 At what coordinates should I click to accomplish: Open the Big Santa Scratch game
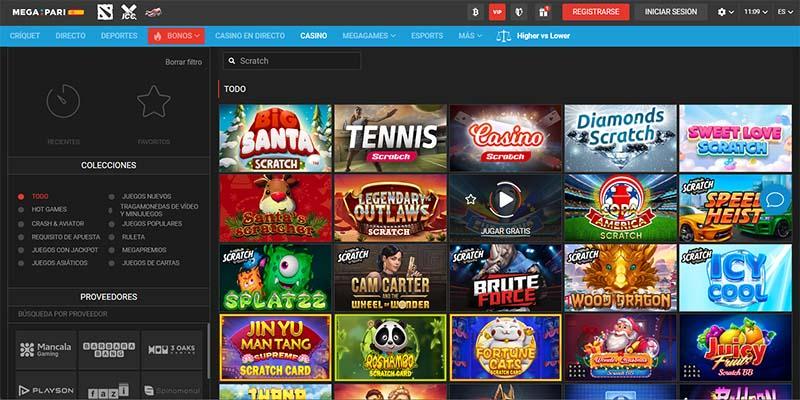276,138
